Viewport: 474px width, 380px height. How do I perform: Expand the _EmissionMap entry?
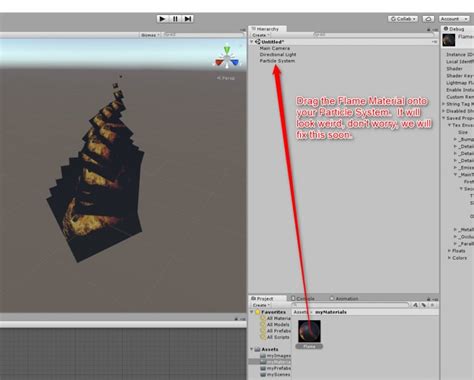[455, 168]
